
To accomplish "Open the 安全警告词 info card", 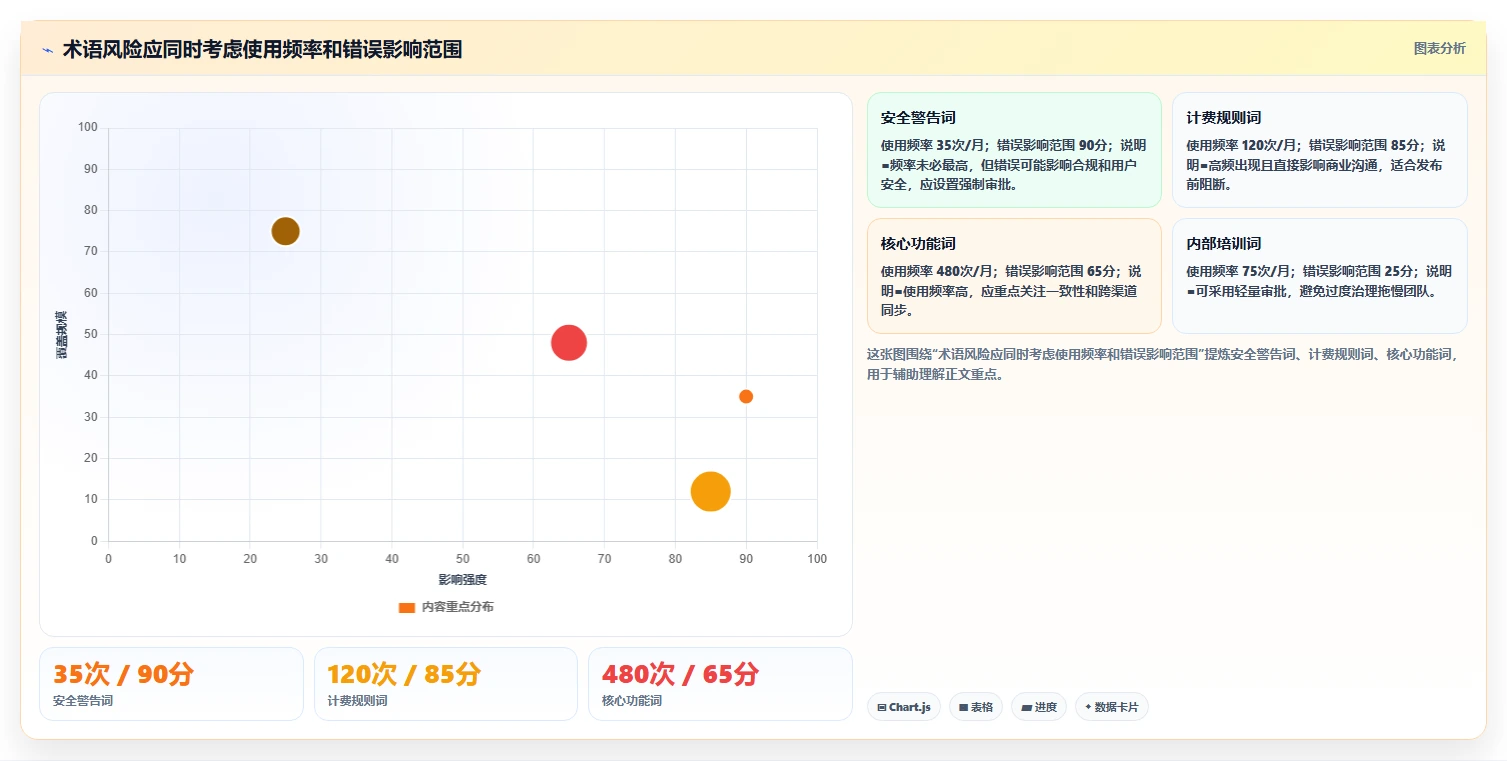I will [1014, 150].
